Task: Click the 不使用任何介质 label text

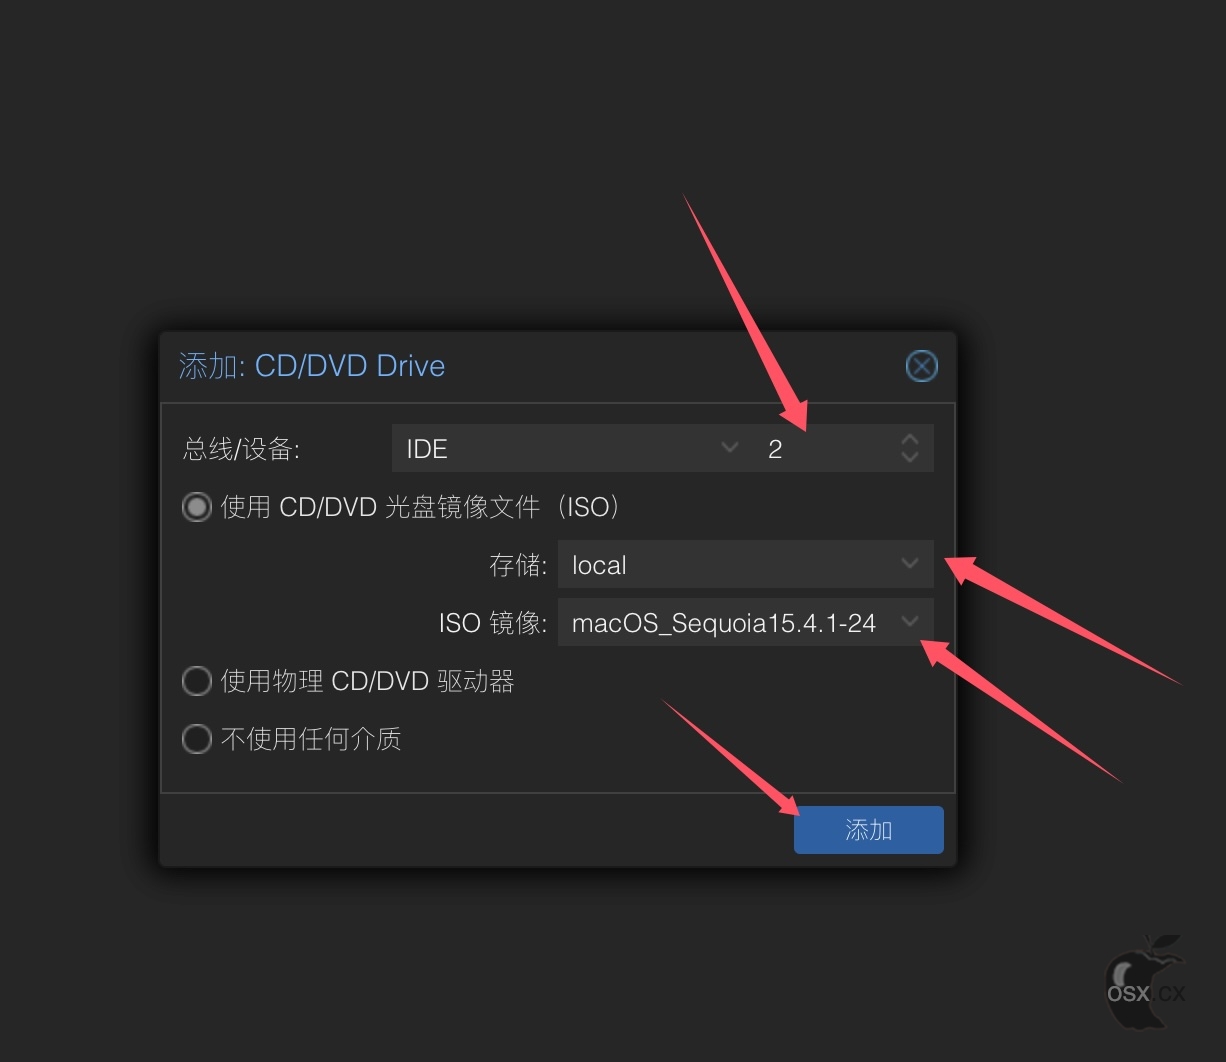Action: click(x=311, y=739)
